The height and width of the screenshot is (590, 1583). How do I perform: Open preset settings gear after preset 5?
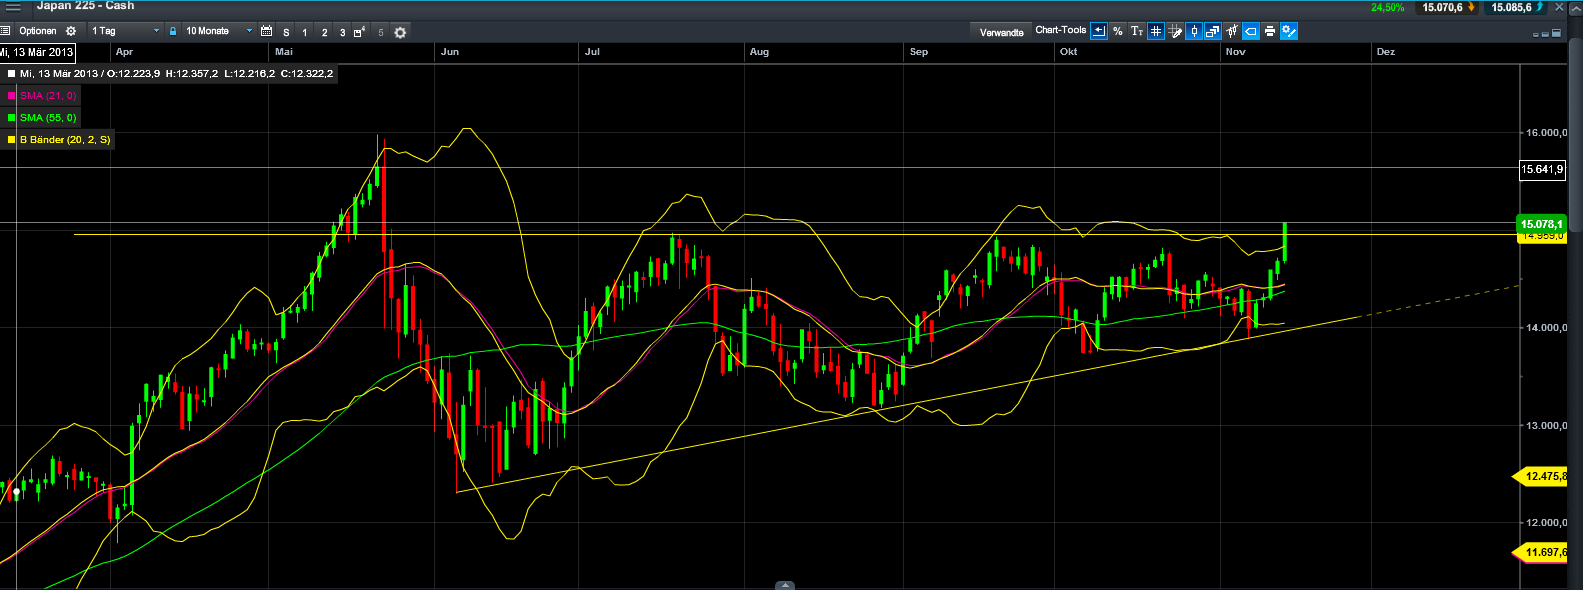(400, 32)
